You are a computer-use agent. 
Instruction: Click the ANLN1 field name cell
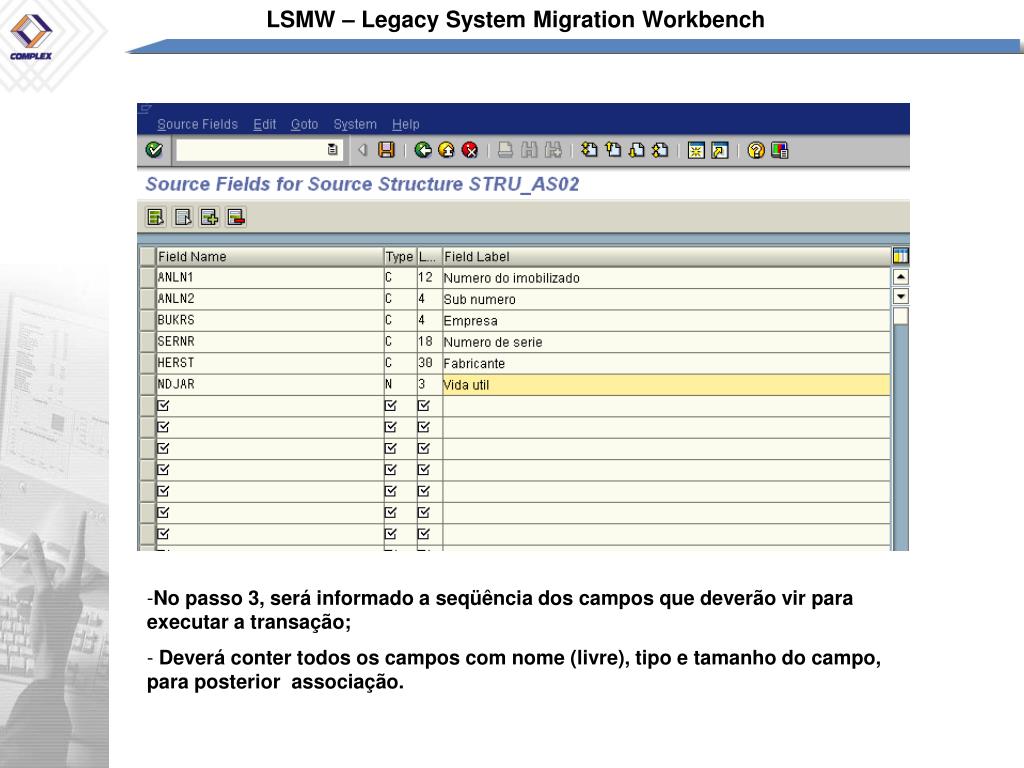(270, 277)
